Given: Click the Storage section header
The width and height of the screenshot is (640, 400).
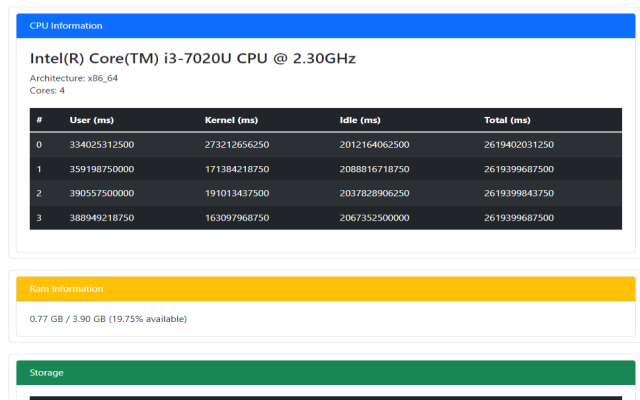Looking at the screenshot, I should click(326, 373).
